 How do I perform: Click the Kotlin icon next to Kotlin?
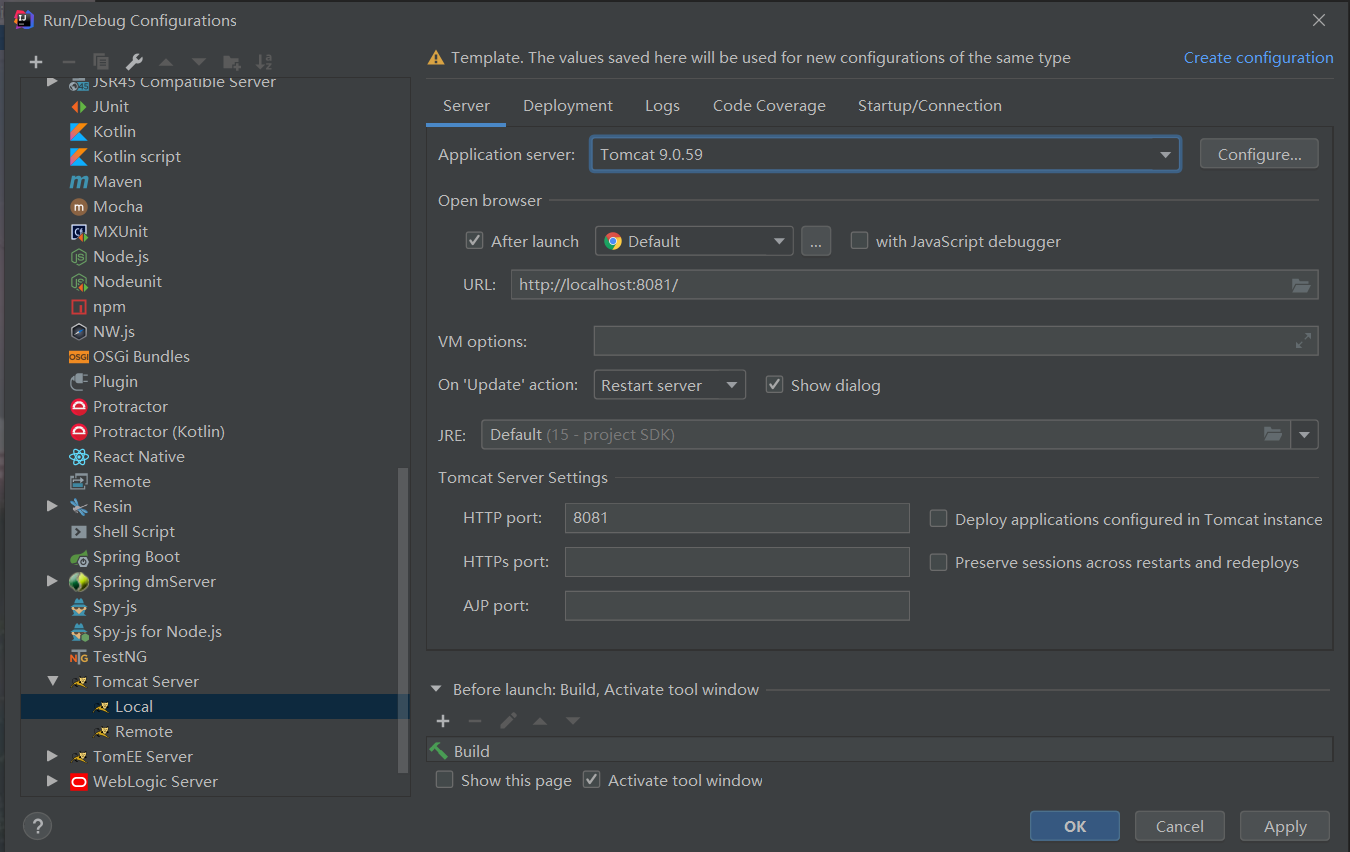79,131
